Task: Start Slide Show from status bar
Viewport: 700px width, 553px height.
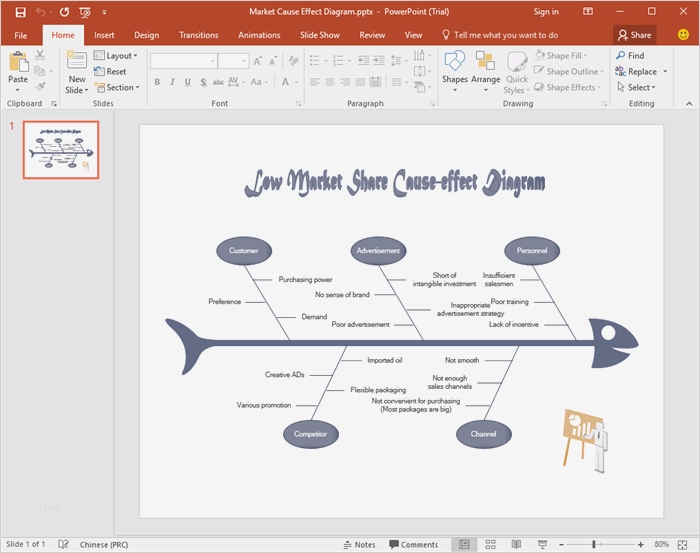Action: click(541, 544)
